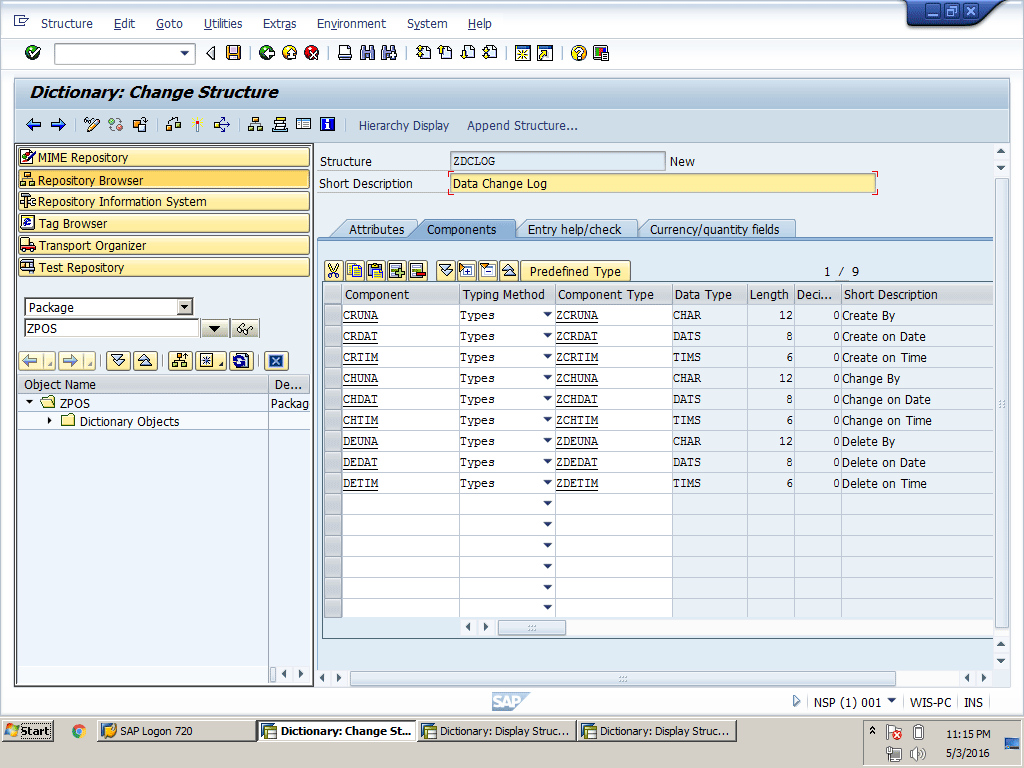Click the glasses Display icon beside ZPOS

coord(245,329)
